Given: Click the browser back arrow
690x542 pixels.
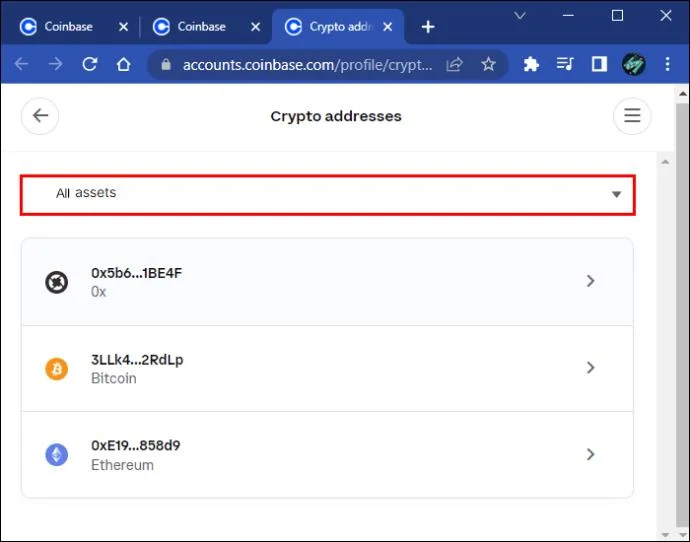Looking at the screenshot, I should click(21, 64).
